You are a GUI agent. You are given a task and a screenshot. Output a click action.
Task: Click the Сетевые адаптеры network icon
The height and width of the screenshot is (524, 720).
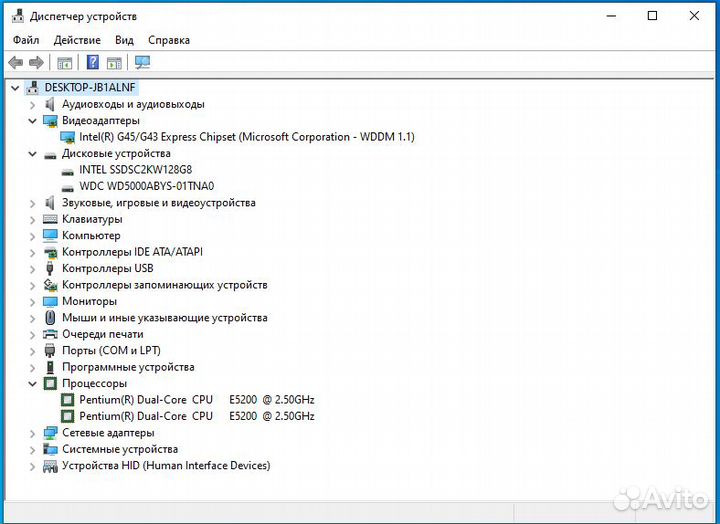[50, 433]
